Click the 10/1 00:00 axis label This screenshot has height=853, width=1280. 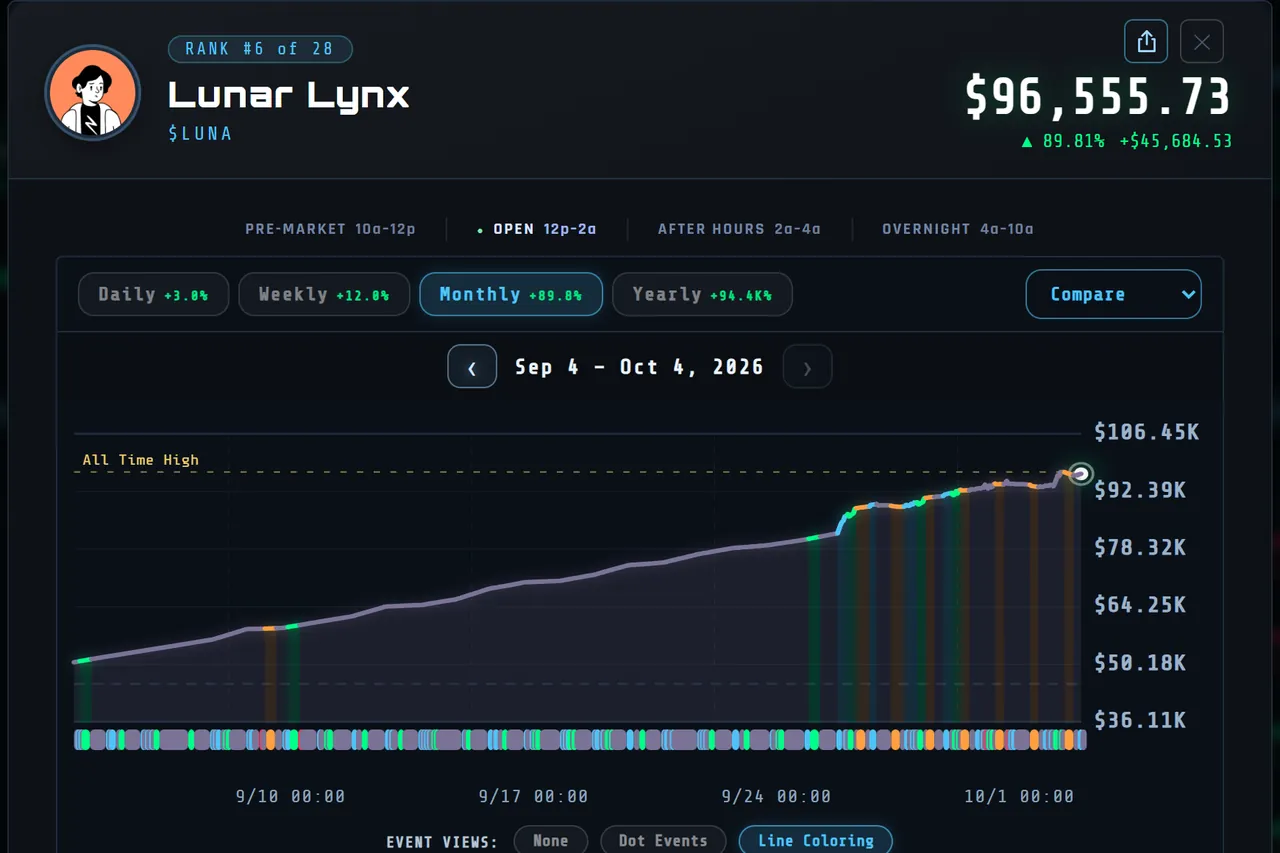tap(1019, 797)
